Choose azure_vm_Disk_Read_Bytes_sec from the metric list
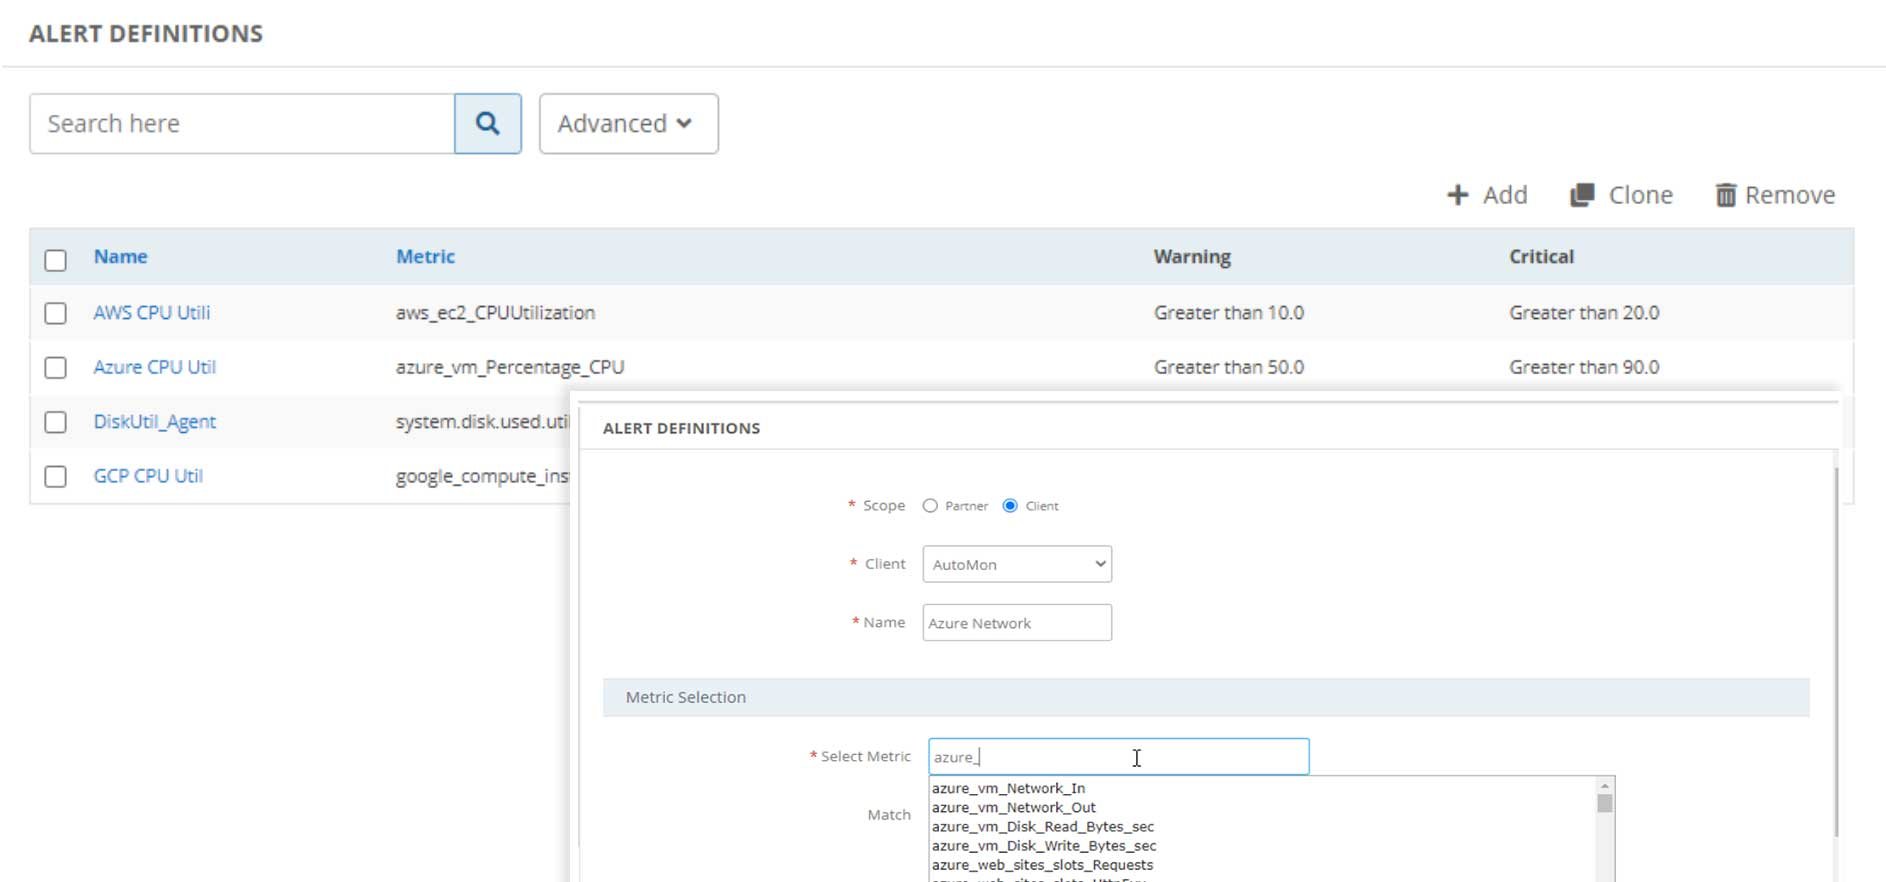The width and height of the screenshot is (1886, 882). (x=1043, y=826)
